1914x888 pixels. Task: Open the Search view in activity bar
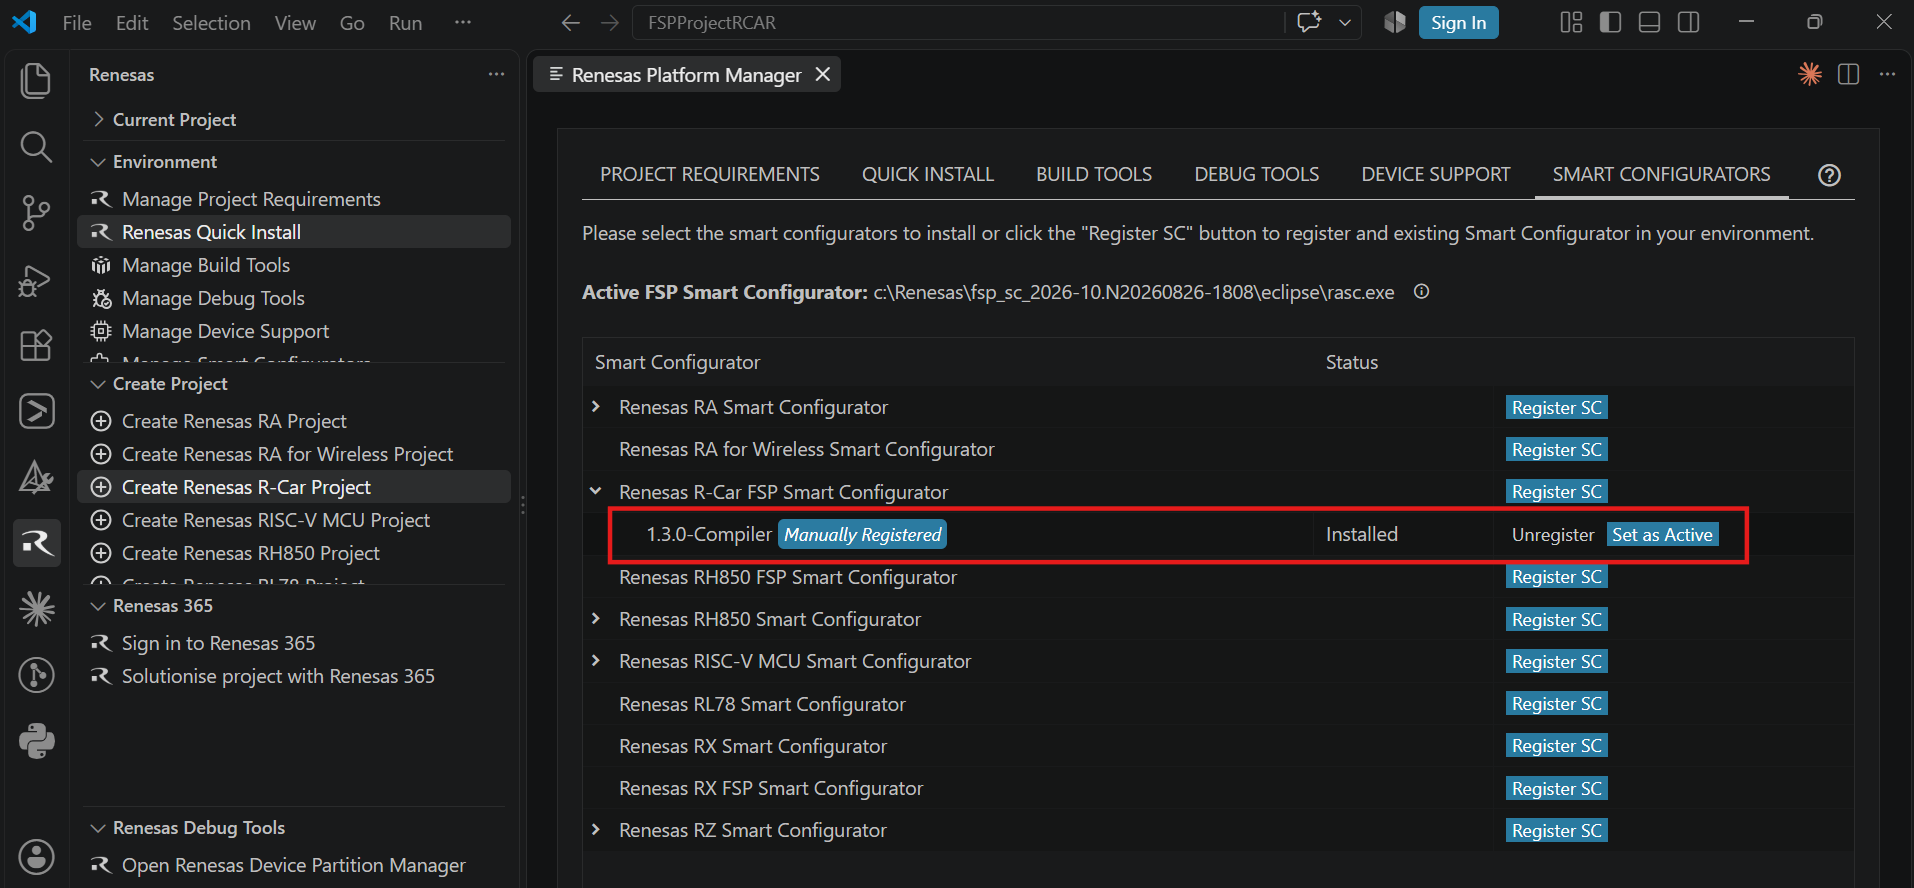pyautogui.click(x=36, y=147)
